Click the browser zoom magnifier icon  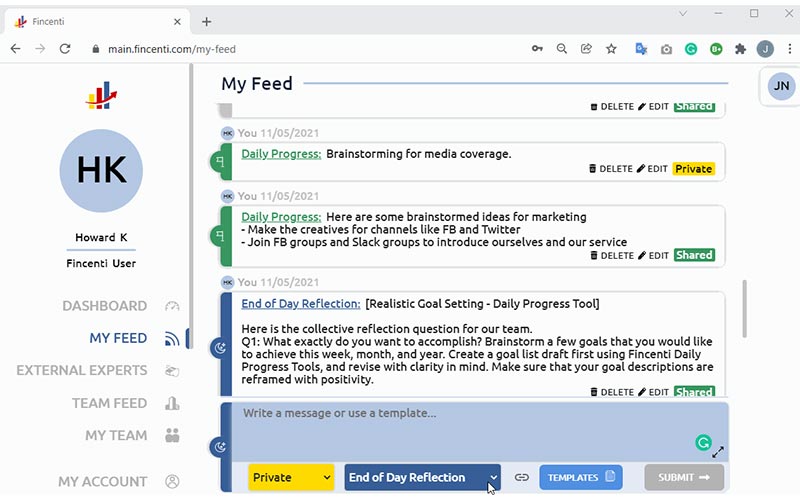coord(562,49)
